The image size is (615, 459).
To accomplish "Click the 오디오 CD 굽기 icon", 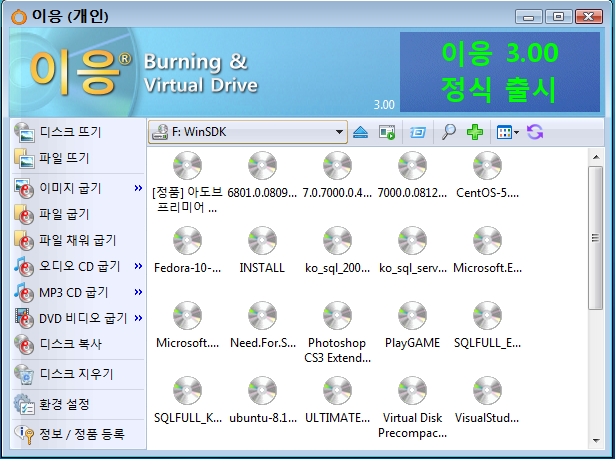I will (24, 267).
